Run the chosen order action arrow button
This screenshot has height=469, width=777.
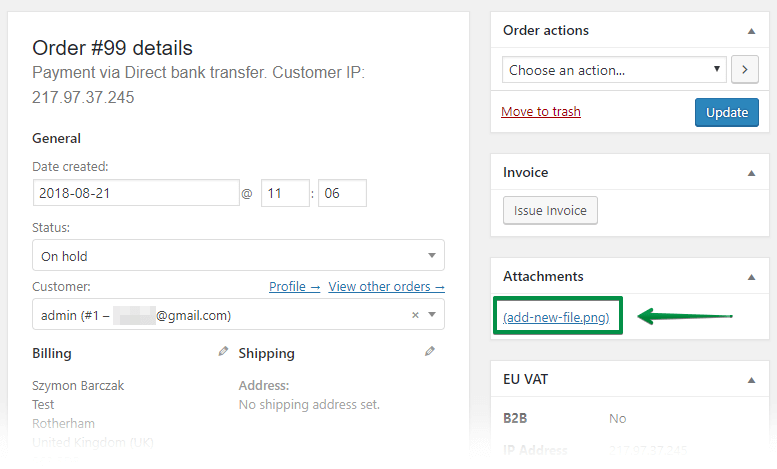(x=744, y=70)
